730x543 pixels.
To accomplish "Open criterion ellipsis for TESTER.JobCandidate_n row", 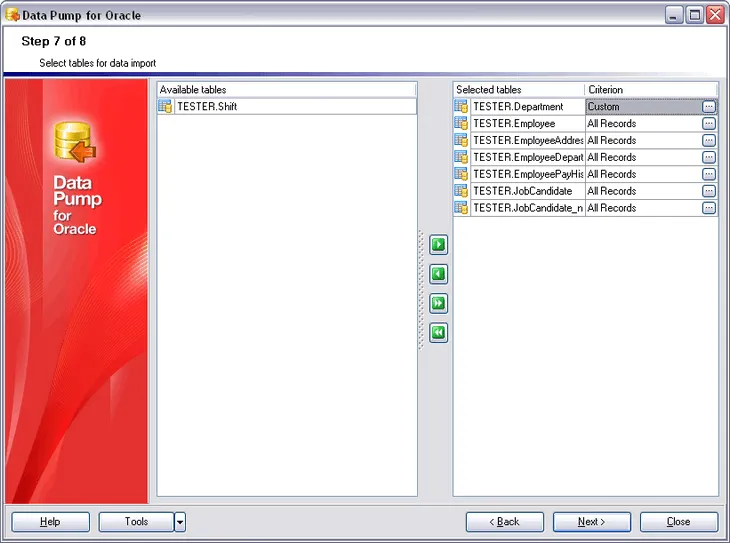I will tap(709, 208).
